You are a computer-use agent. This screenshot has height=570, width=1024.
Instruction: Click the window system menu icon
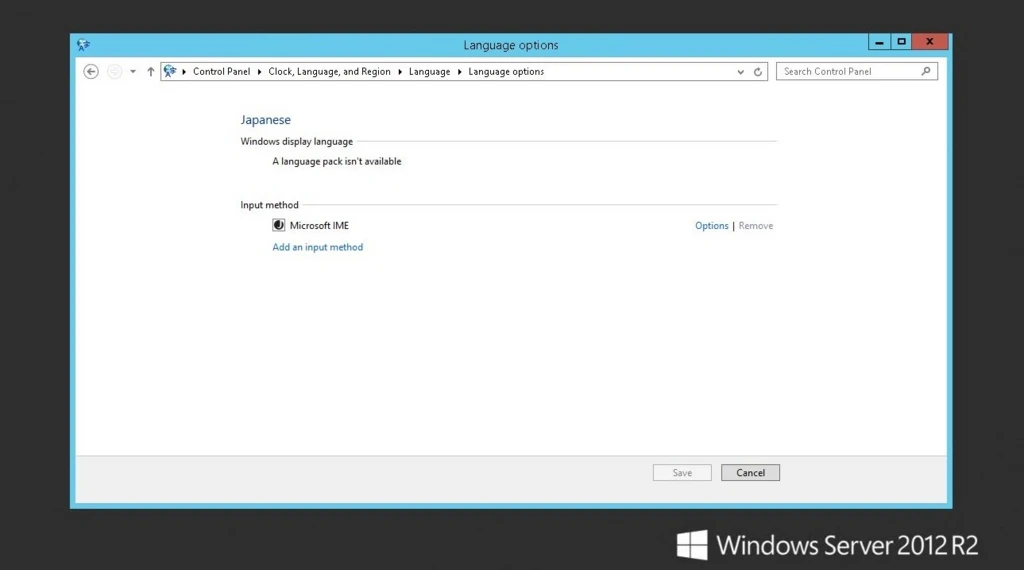[84, 44]
